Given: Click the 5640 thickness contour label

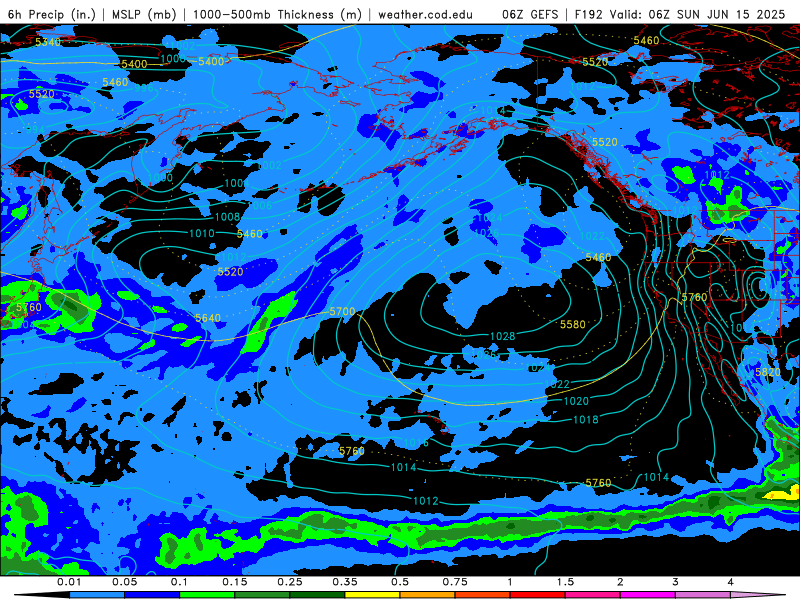Looking at the screenshot, I should pos(208,318).
